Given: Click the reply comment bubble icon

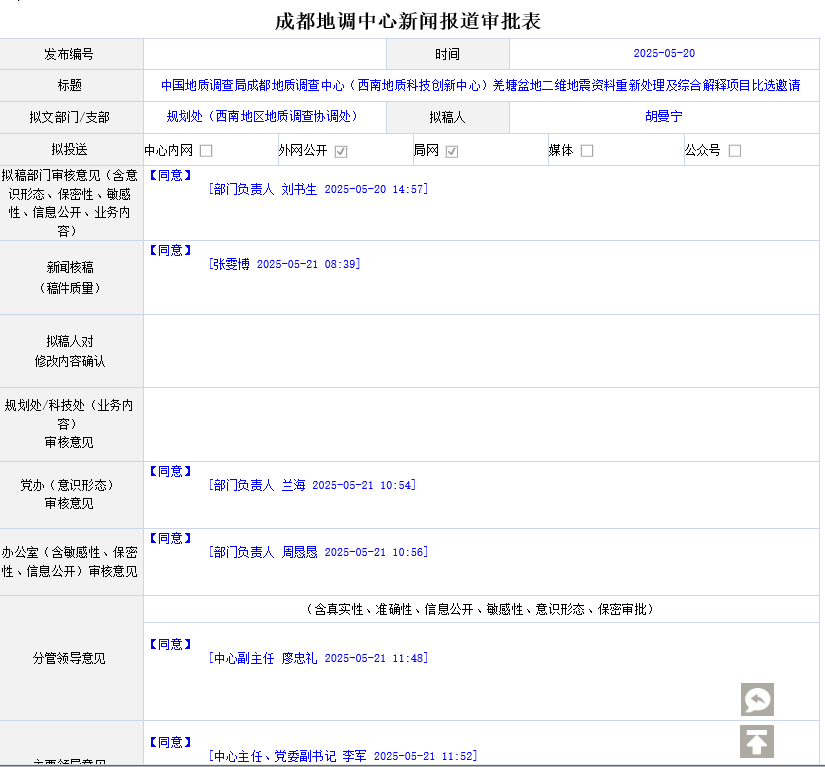Looking at the screenshot, I should tap(757, 699).
